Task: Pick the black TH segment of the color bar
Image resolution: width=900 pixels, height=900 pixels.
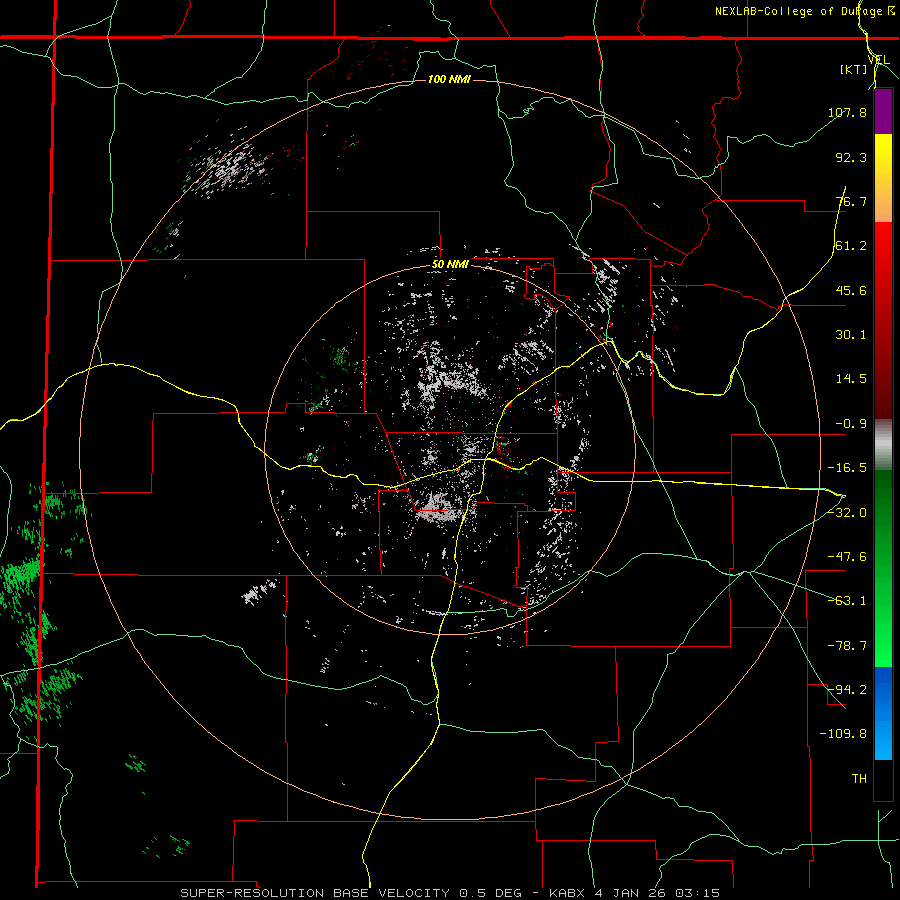Action: 883,779
